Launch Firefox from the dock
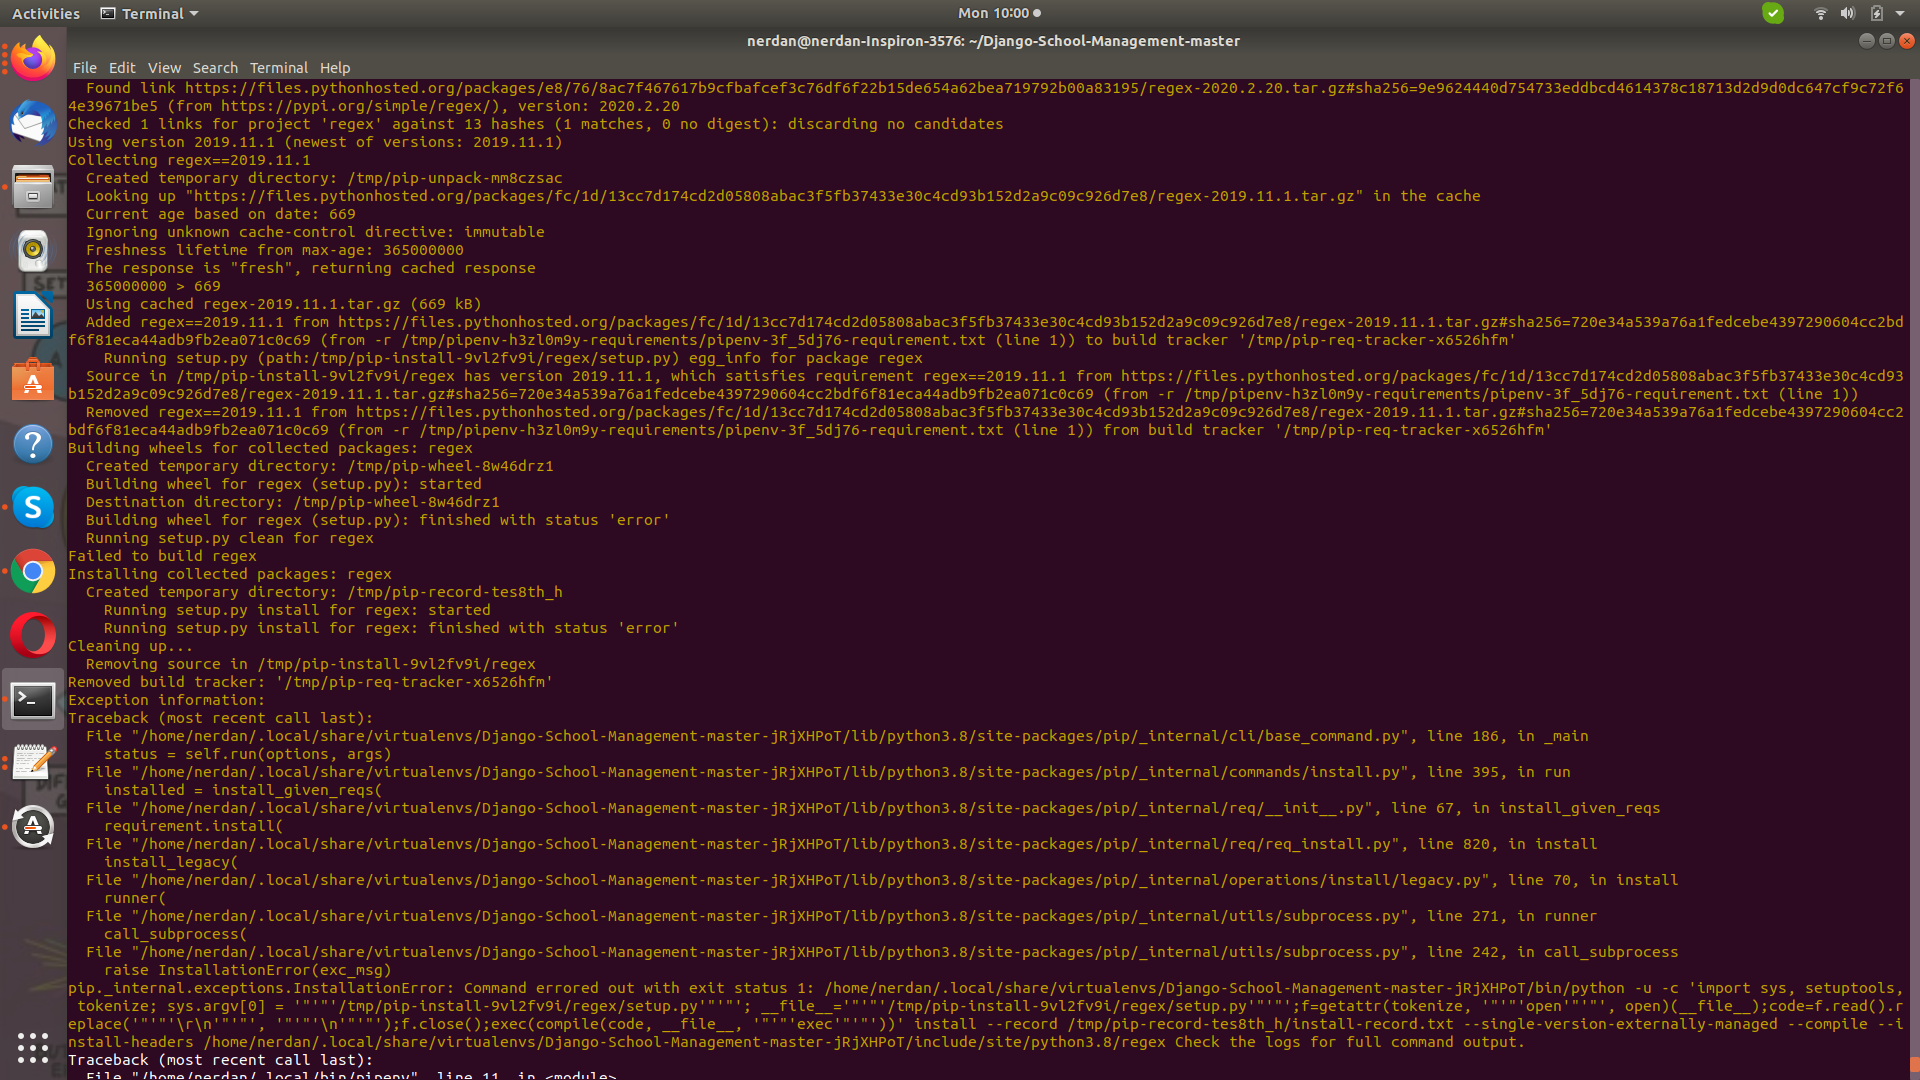This screenshot has width=1920, height=1080. pyautogui.click(x=33, y=57)
